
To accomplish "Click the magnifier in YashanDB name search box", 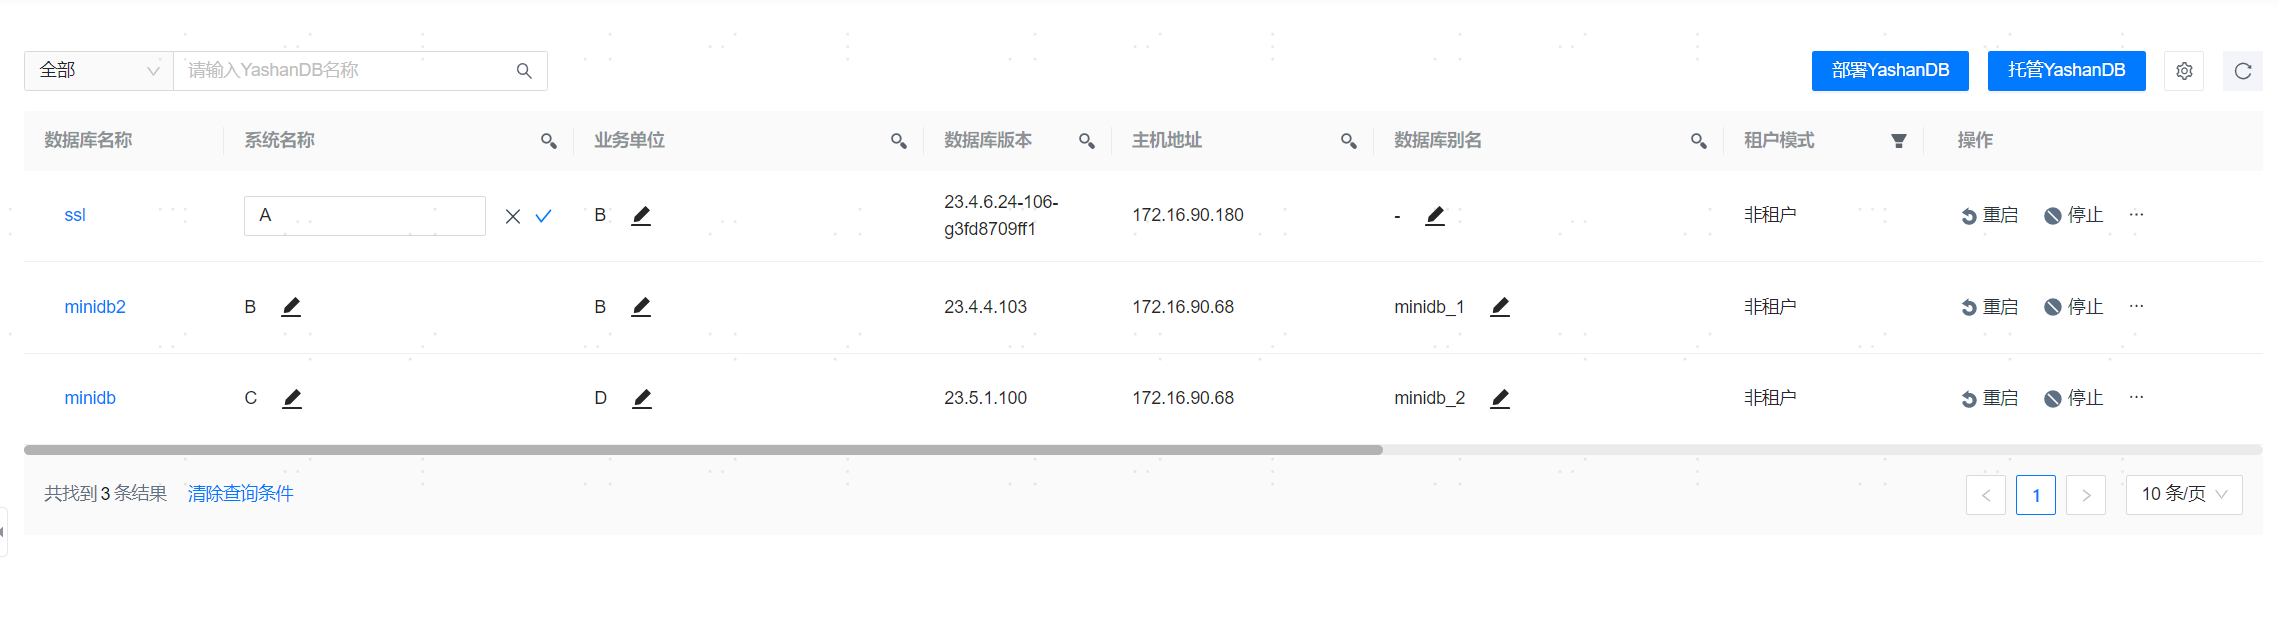I will click(x=524, y=71).
